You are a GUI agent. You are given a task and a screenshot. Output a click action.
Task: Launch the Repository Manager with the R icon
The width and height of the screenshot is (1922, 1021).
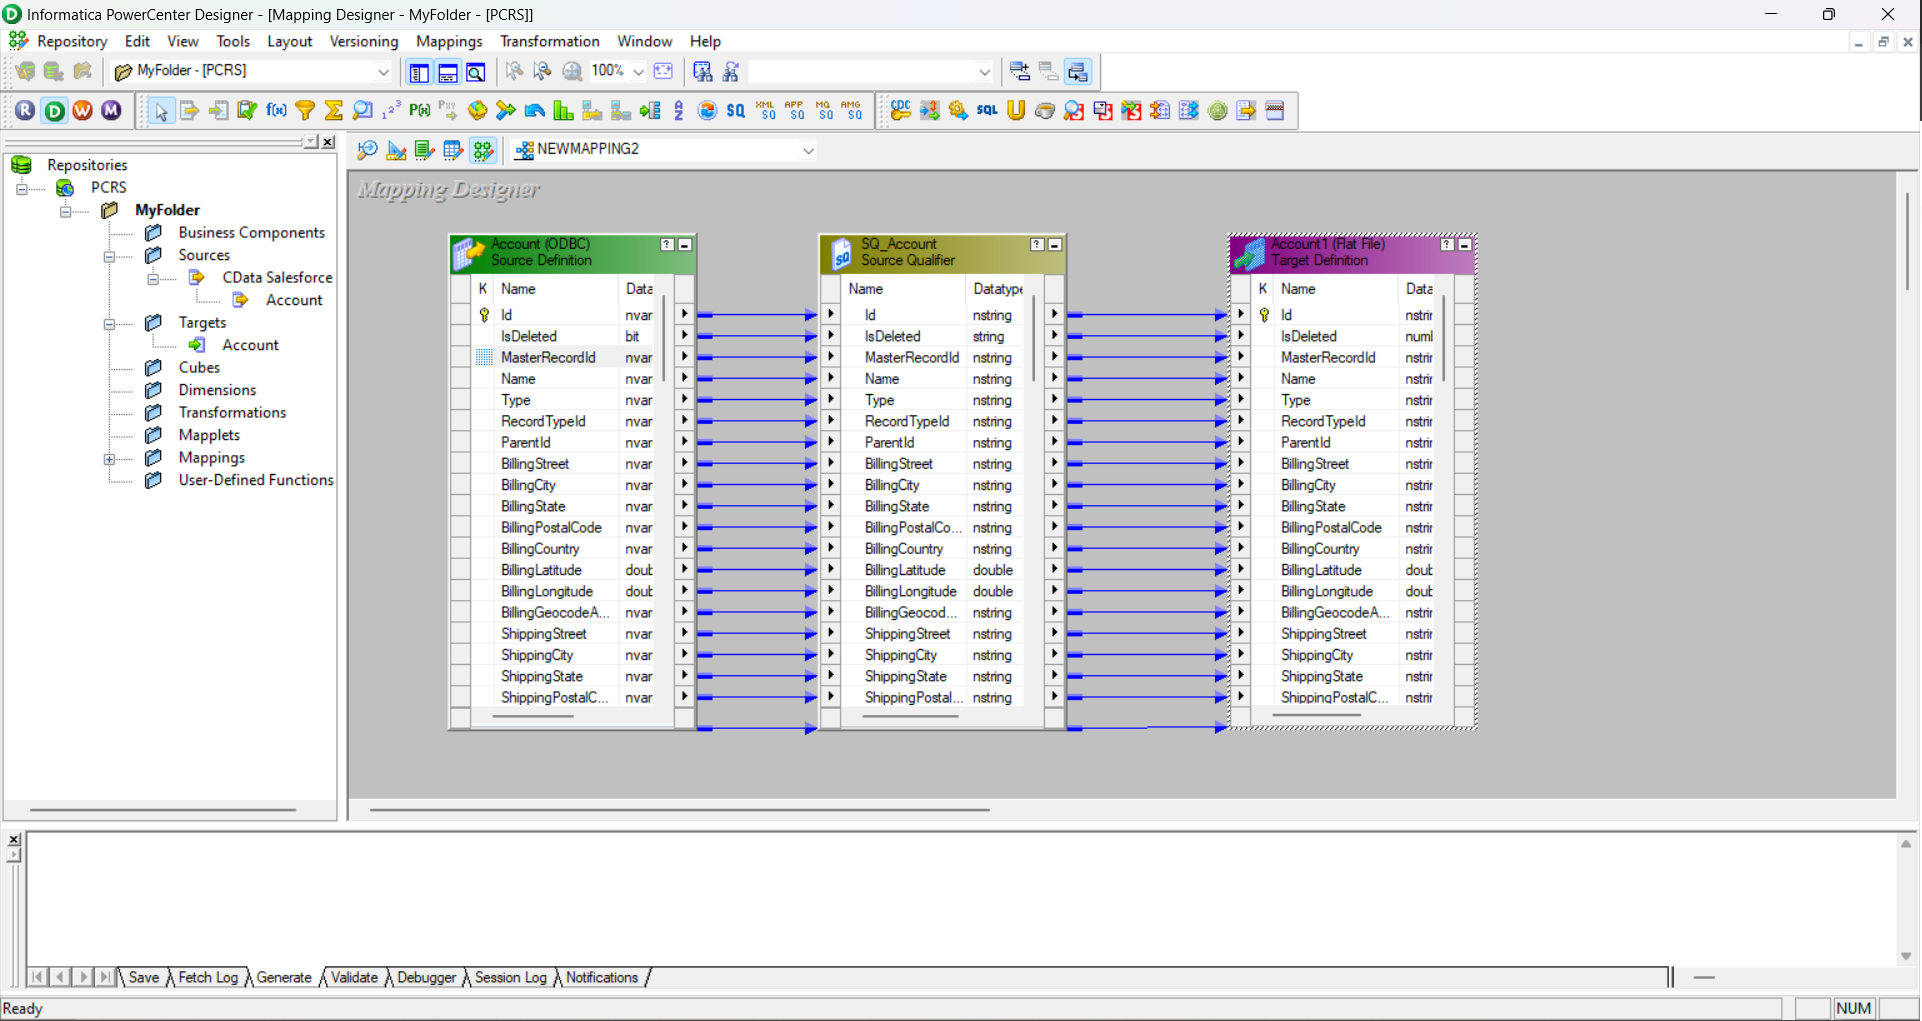click(x=25, y=110)
